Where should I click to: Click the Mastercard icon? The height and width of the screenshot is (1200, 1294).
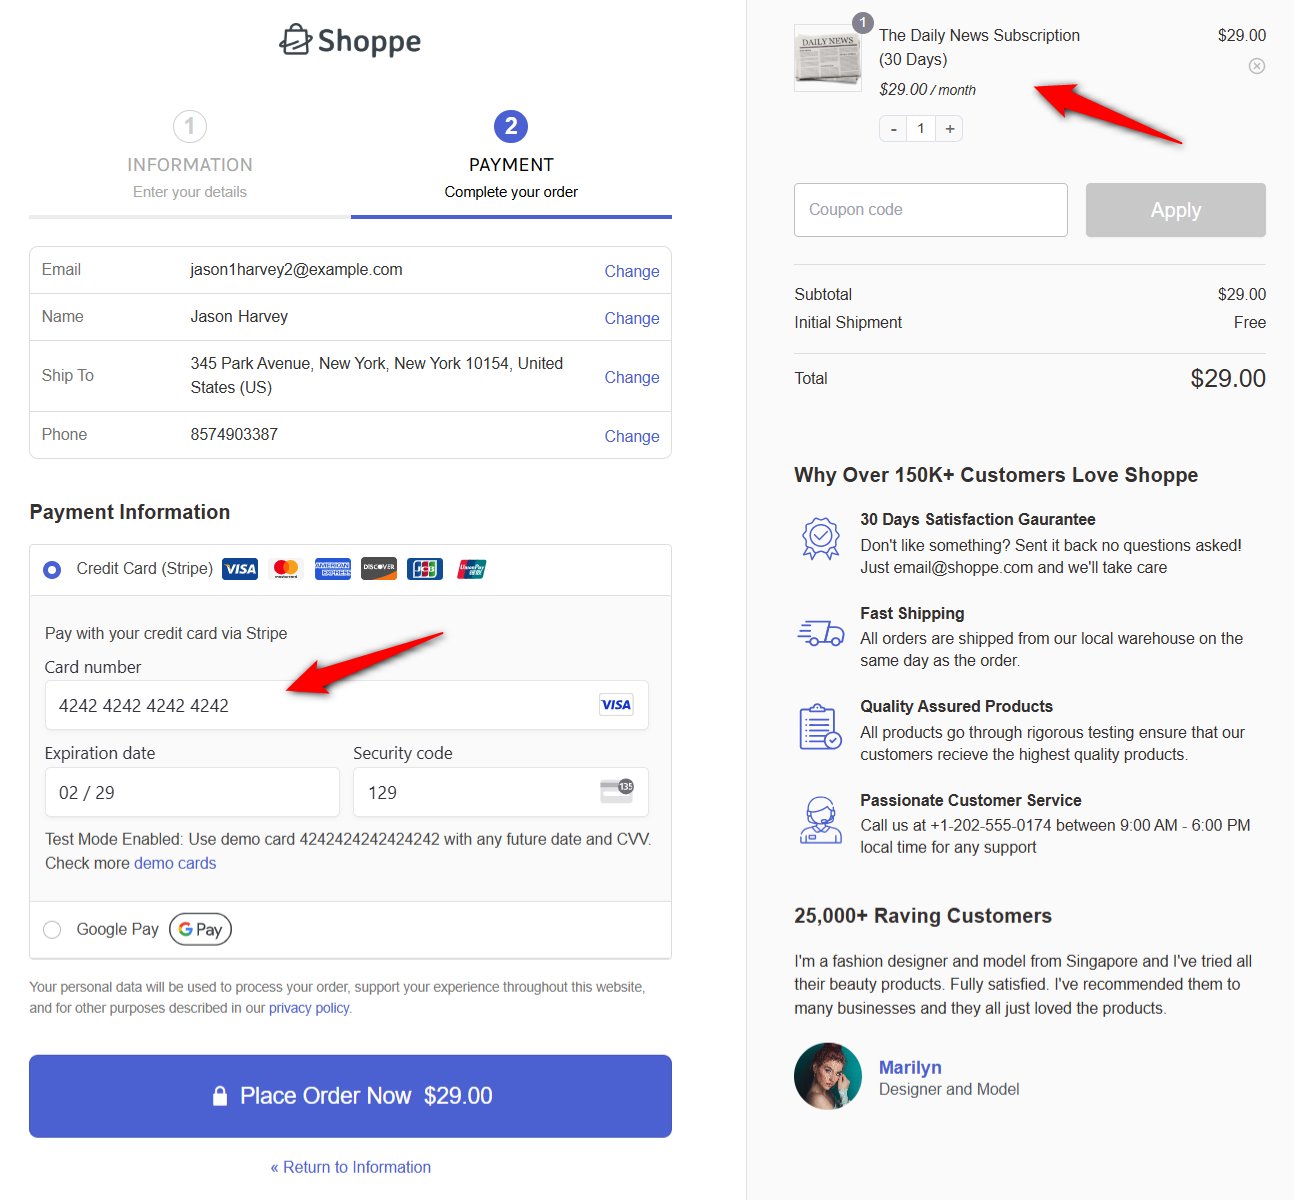(x=286, y=569)
